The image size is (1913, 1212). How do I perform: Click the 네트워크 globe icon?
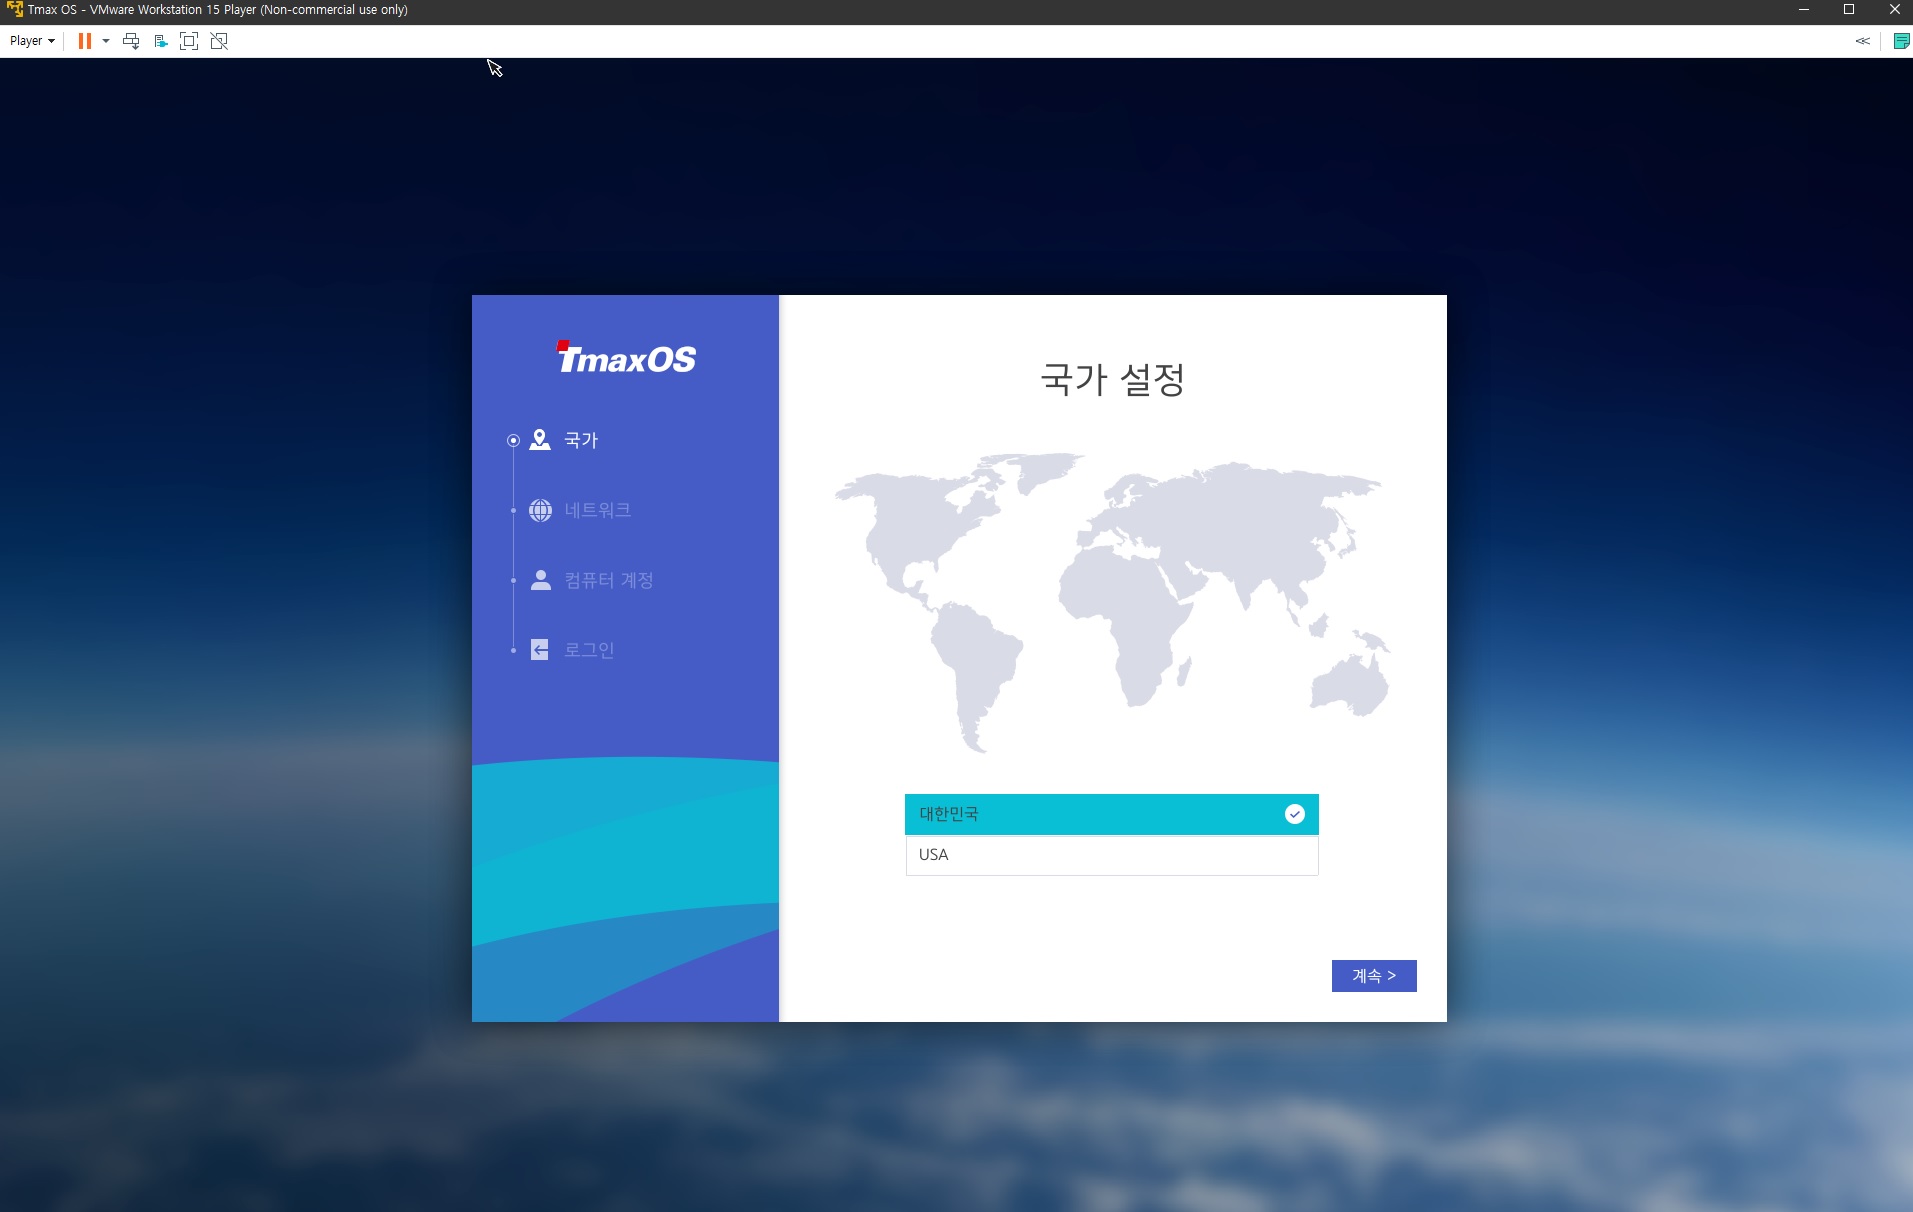click(539, 510)
